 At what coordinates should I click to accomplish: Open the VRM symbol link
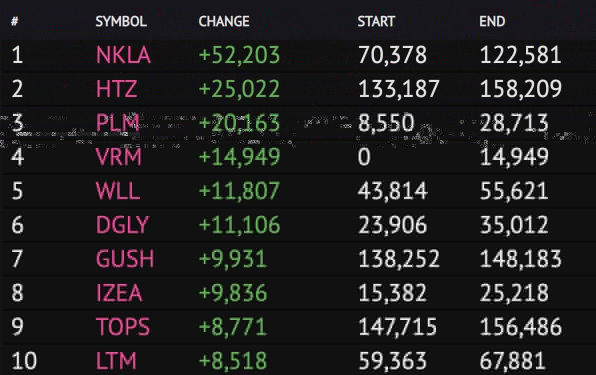[119, 157]
